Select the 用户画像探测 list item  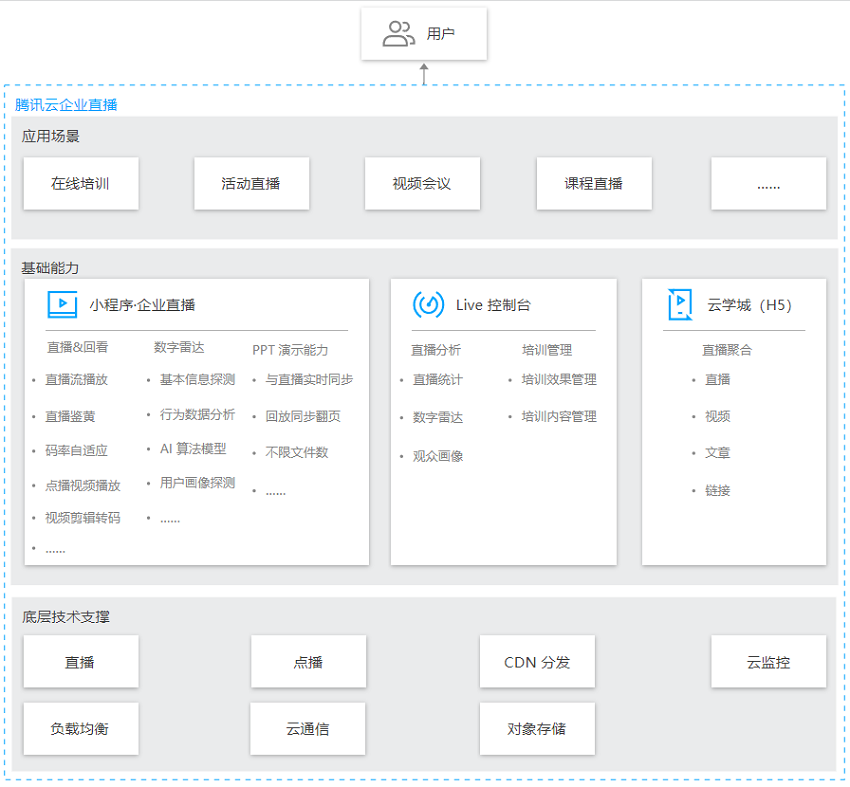click(197, 482)
